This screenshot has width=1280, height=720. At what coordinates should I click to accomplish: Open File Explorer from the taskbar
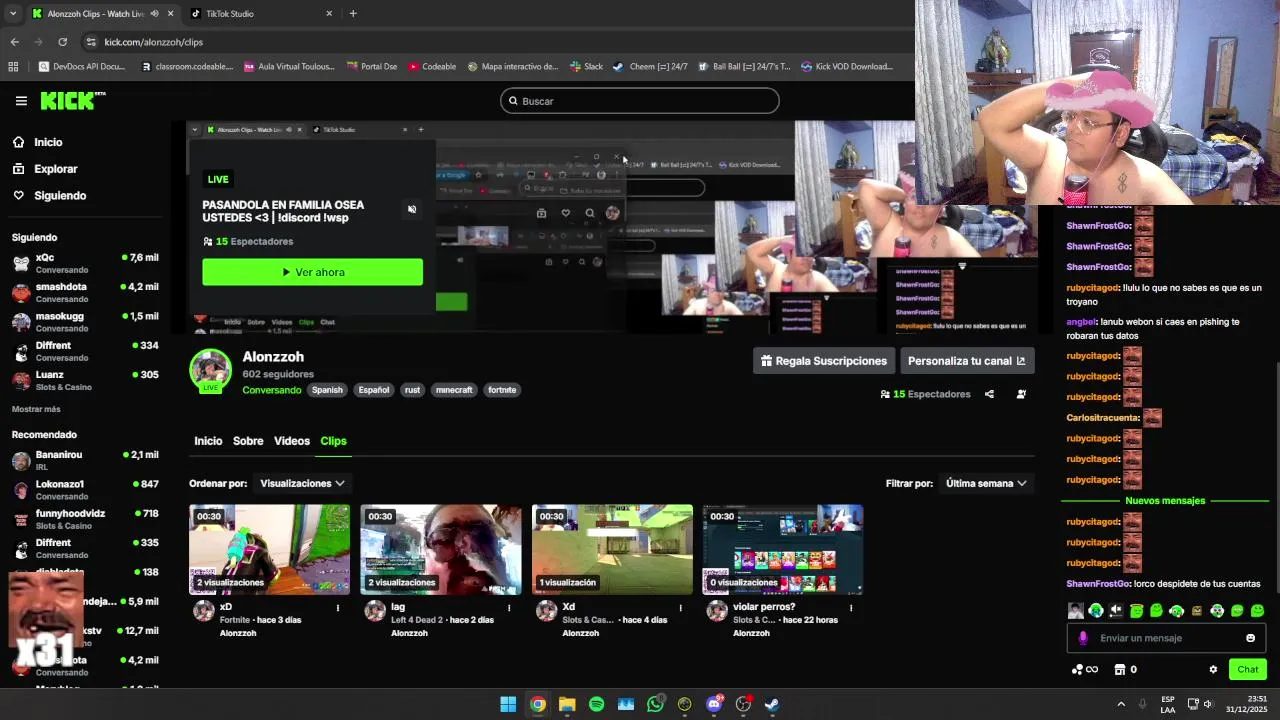[x=567, y=704]
